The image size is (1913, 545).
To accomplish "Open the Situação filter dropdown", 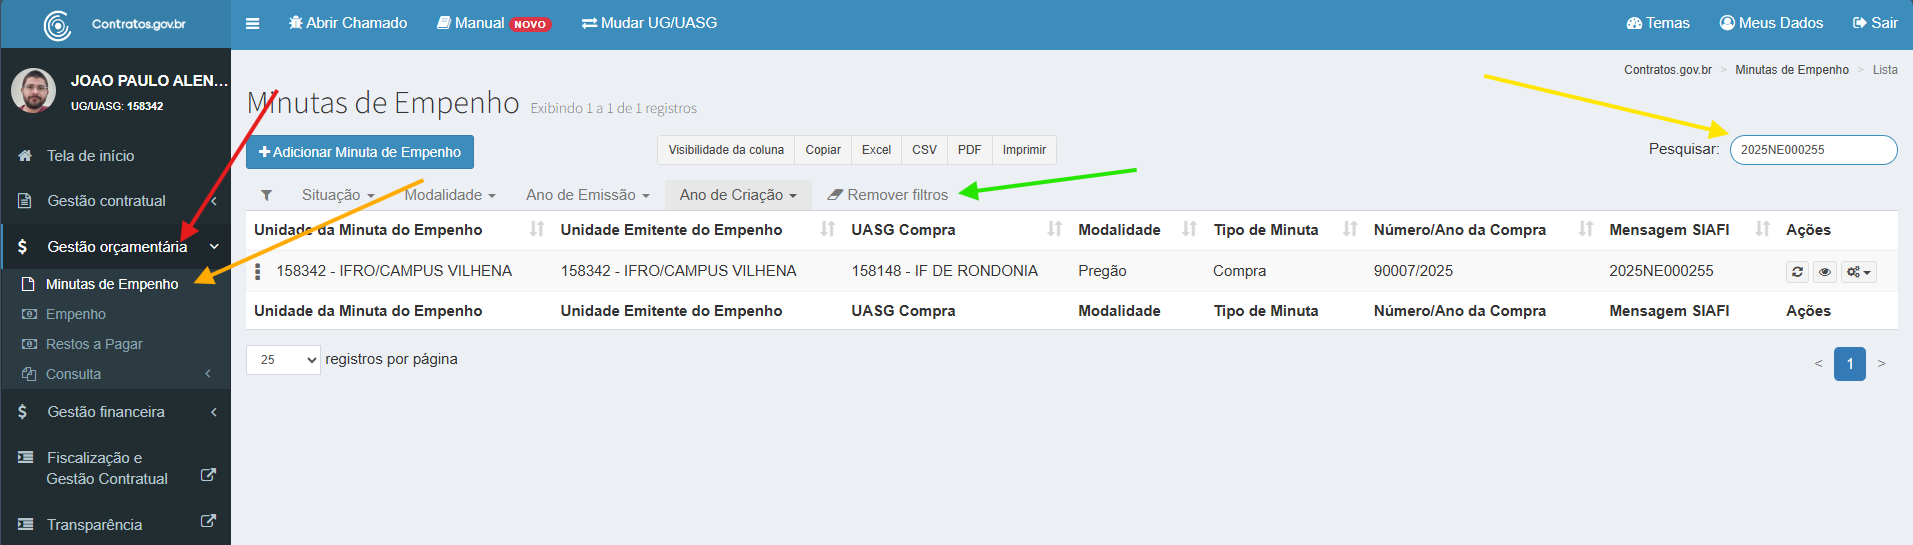I will [337, 195].
